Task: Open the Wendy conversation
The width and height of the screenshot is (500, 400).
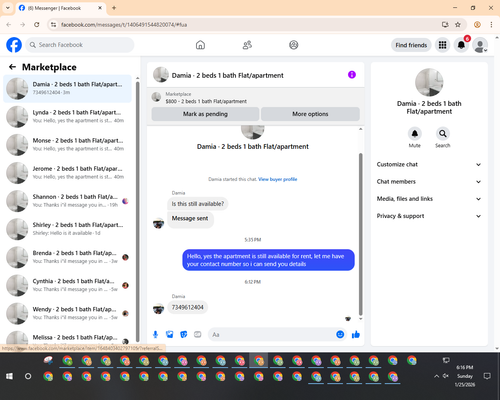Action: 67,313
